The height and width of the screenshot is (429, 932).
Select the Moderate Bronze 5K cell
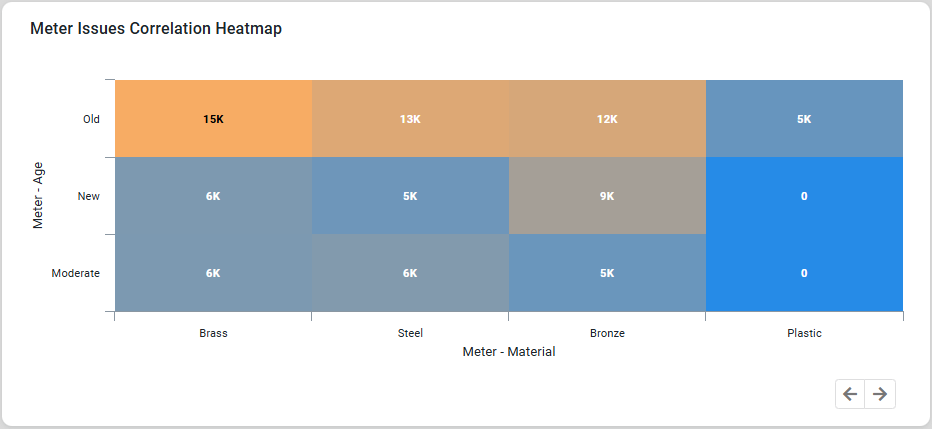pos(607,273)
